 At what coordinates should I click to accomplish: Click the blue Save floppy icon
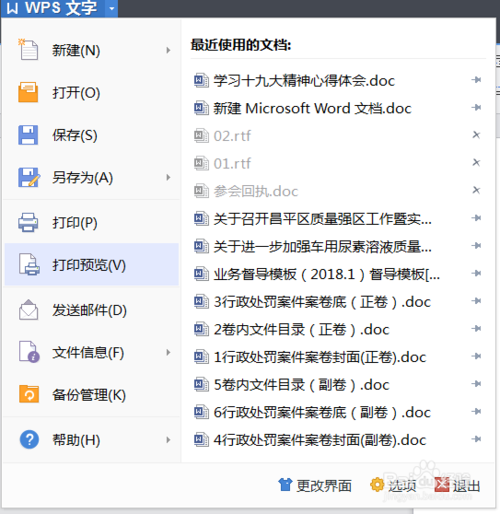click(28, 135)
